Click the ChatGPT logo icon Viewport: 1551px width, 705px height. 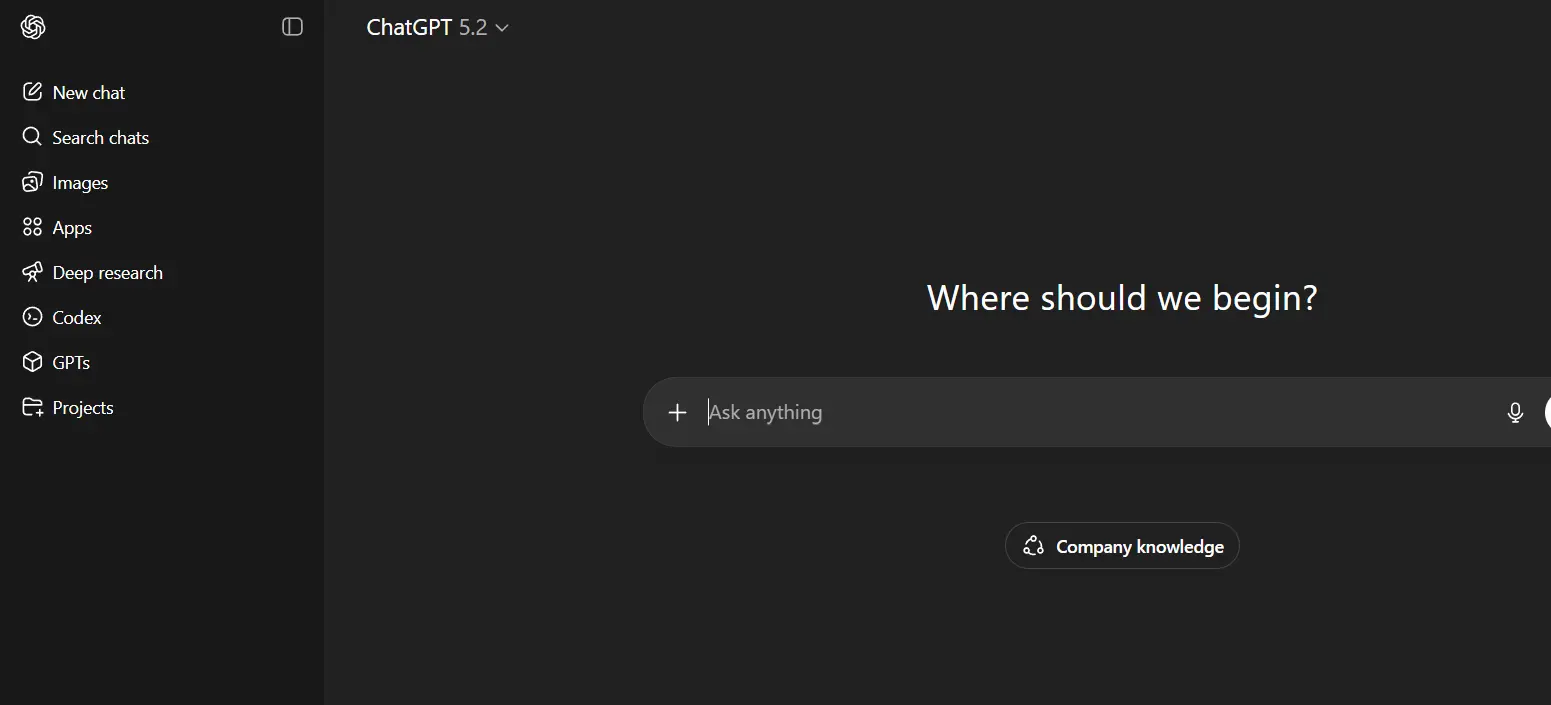pyautogui.click(x=33, y=27)
